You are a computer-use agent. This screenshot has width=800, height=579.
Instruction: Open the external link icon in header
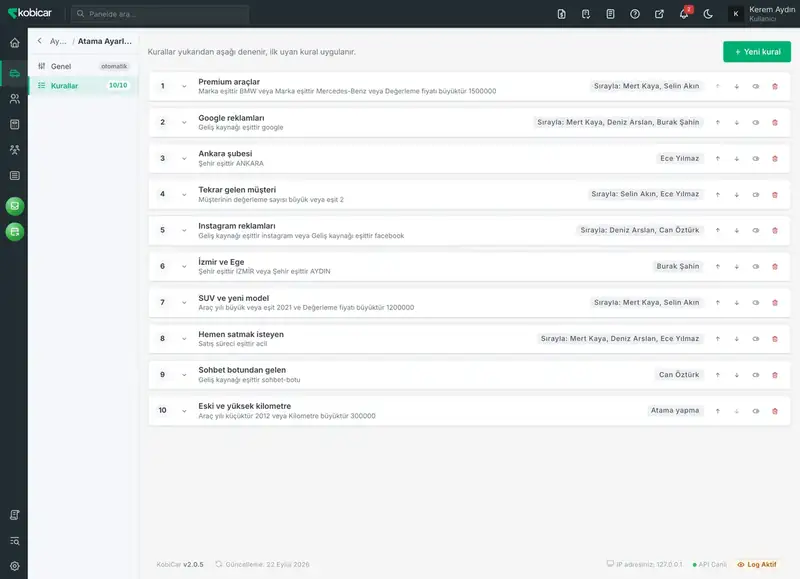tap(659, 14)
